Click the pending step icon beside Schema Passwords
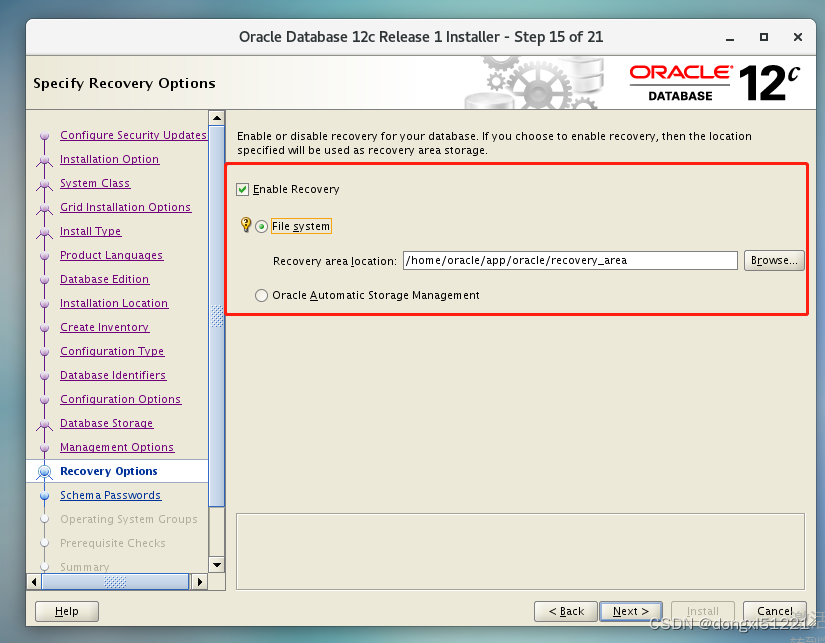The image size is (825, 643). click(44, 495)
